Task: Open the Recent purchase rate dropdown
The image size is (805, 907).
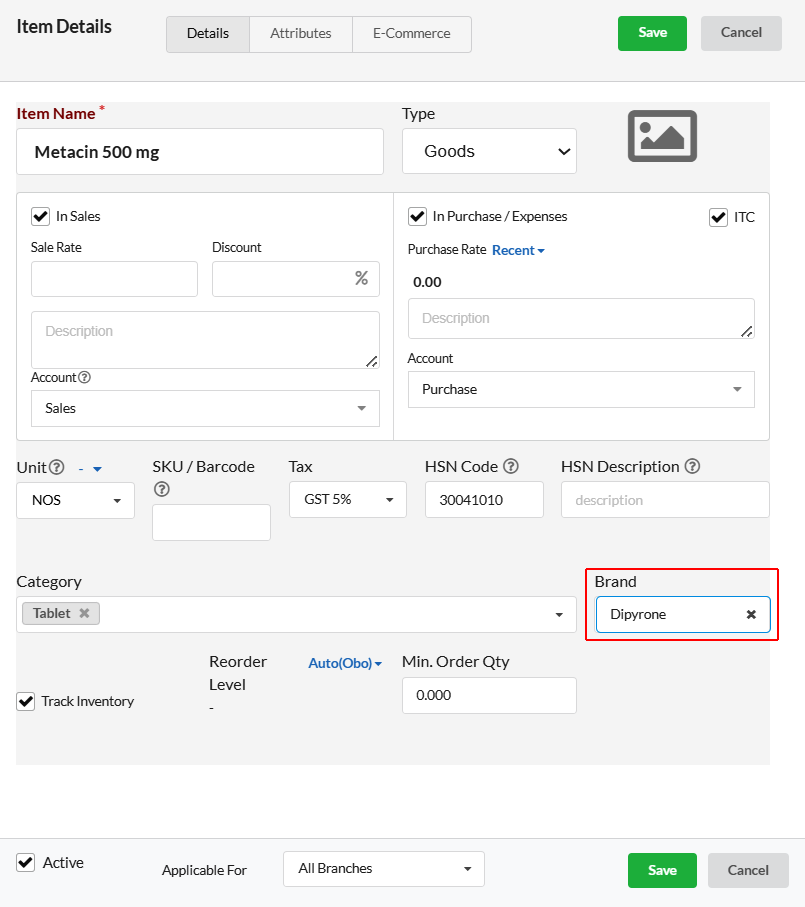Action: (518, 250)
